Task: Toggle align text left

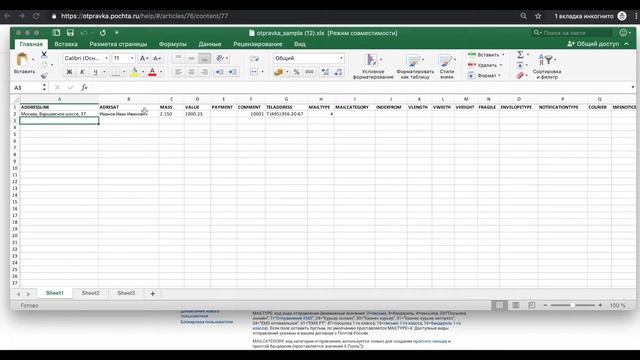Action: pyautogui.click(x=178, y=72)
